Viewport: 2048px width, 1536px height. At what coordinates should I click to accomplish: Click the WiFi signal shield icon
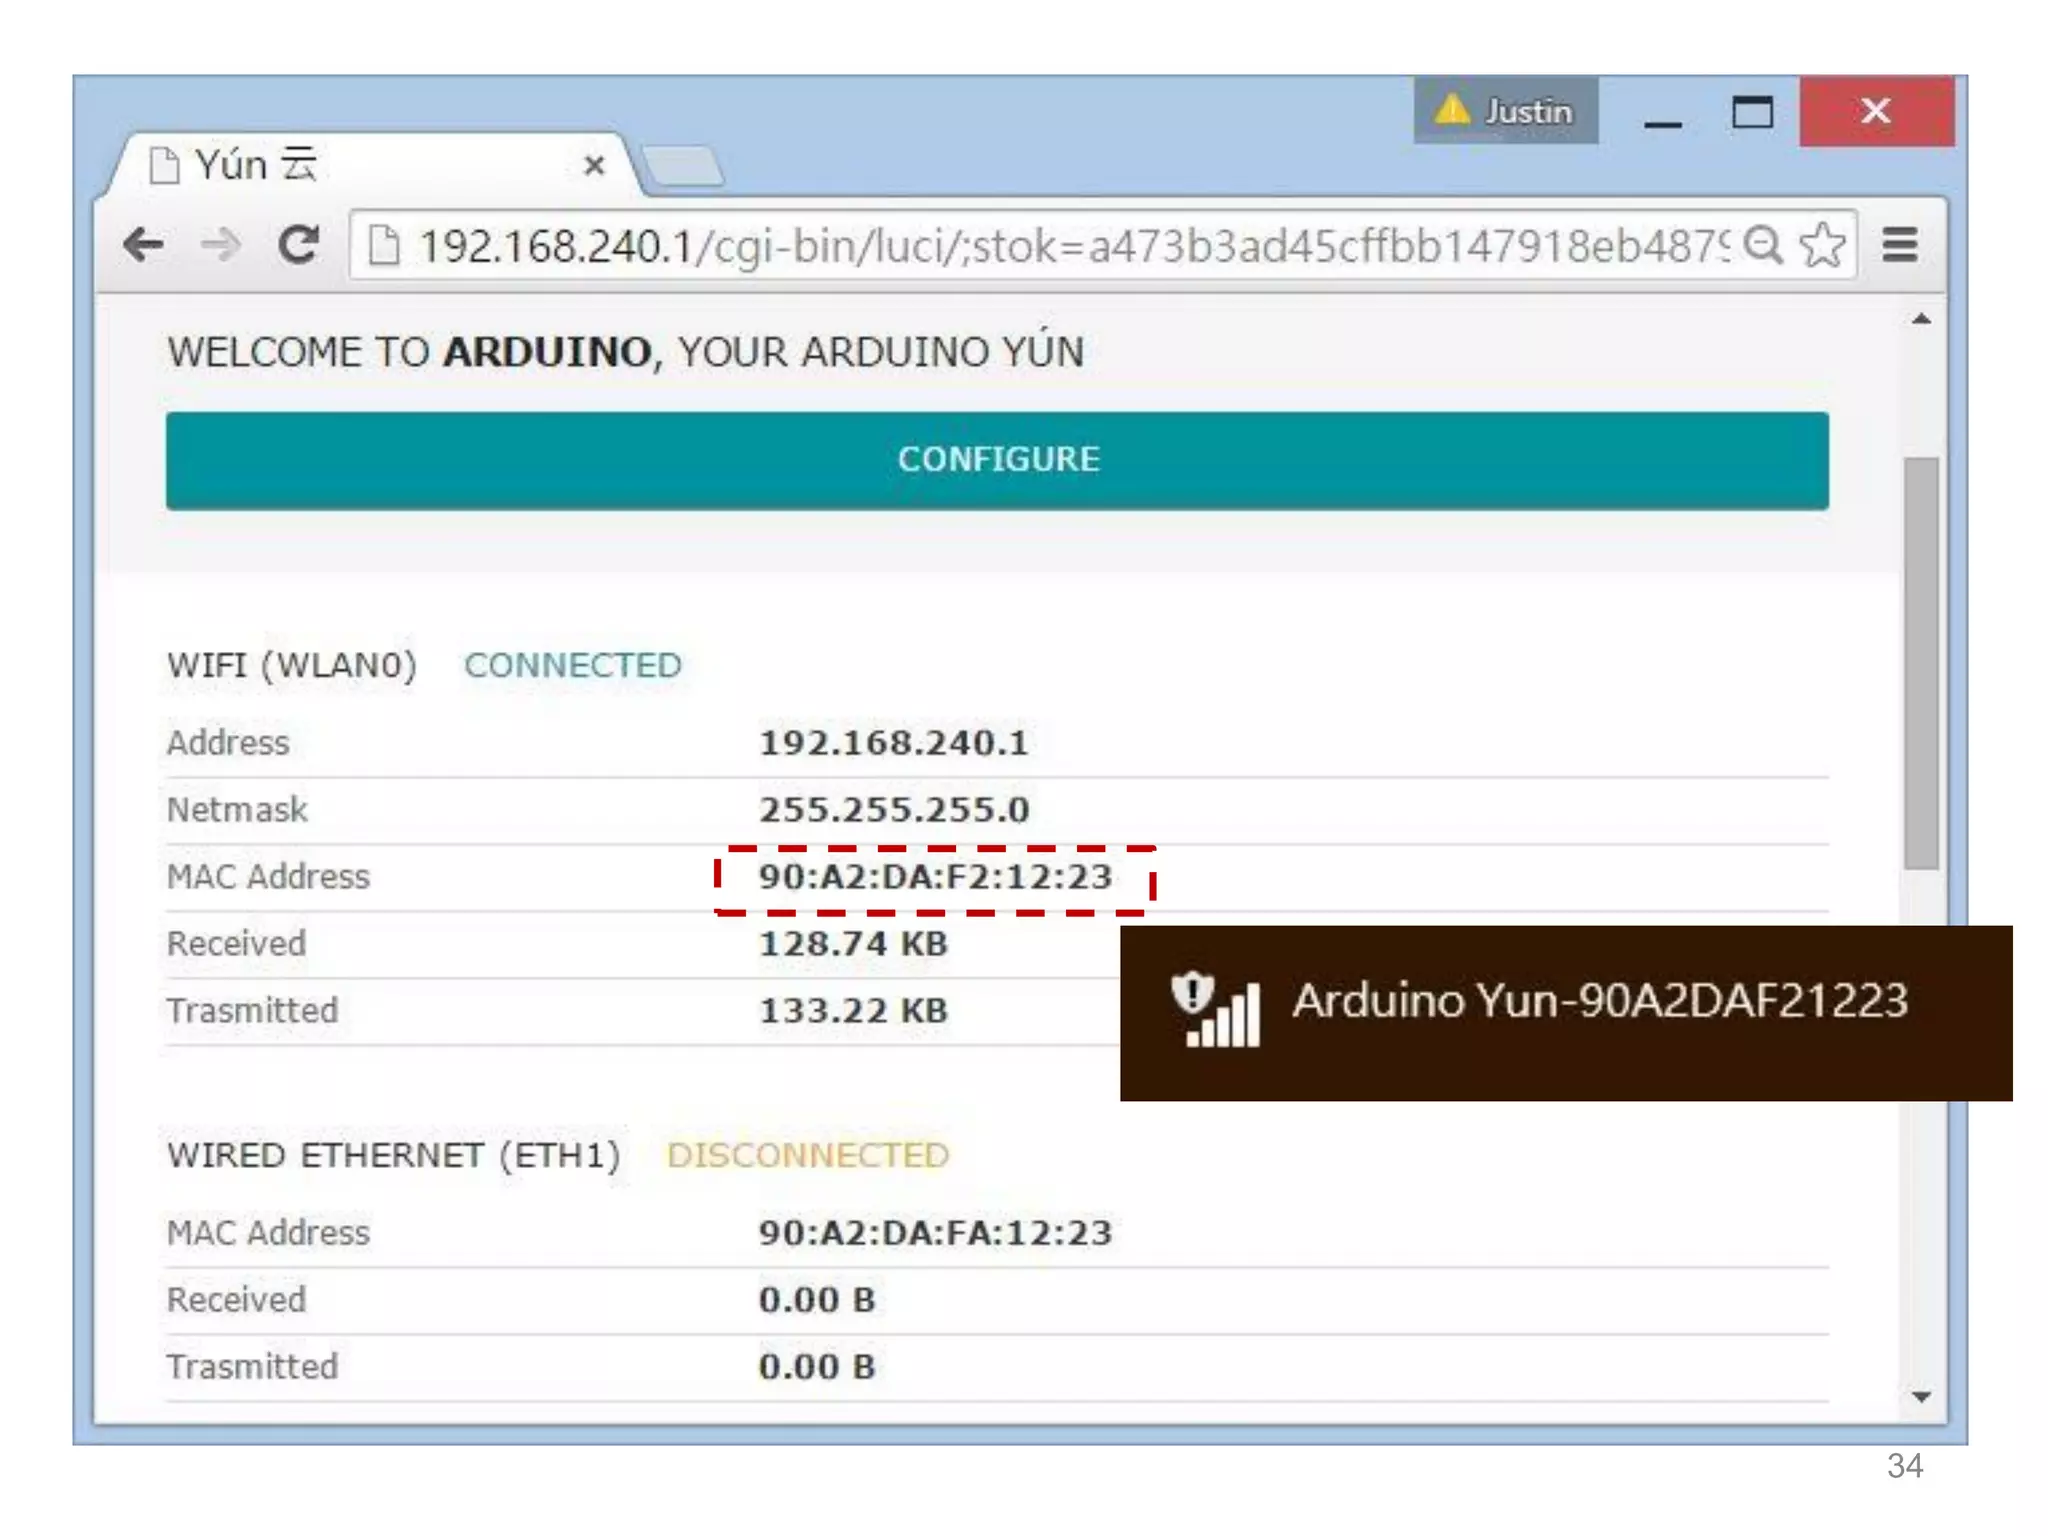click(x=1216, y=1010)
